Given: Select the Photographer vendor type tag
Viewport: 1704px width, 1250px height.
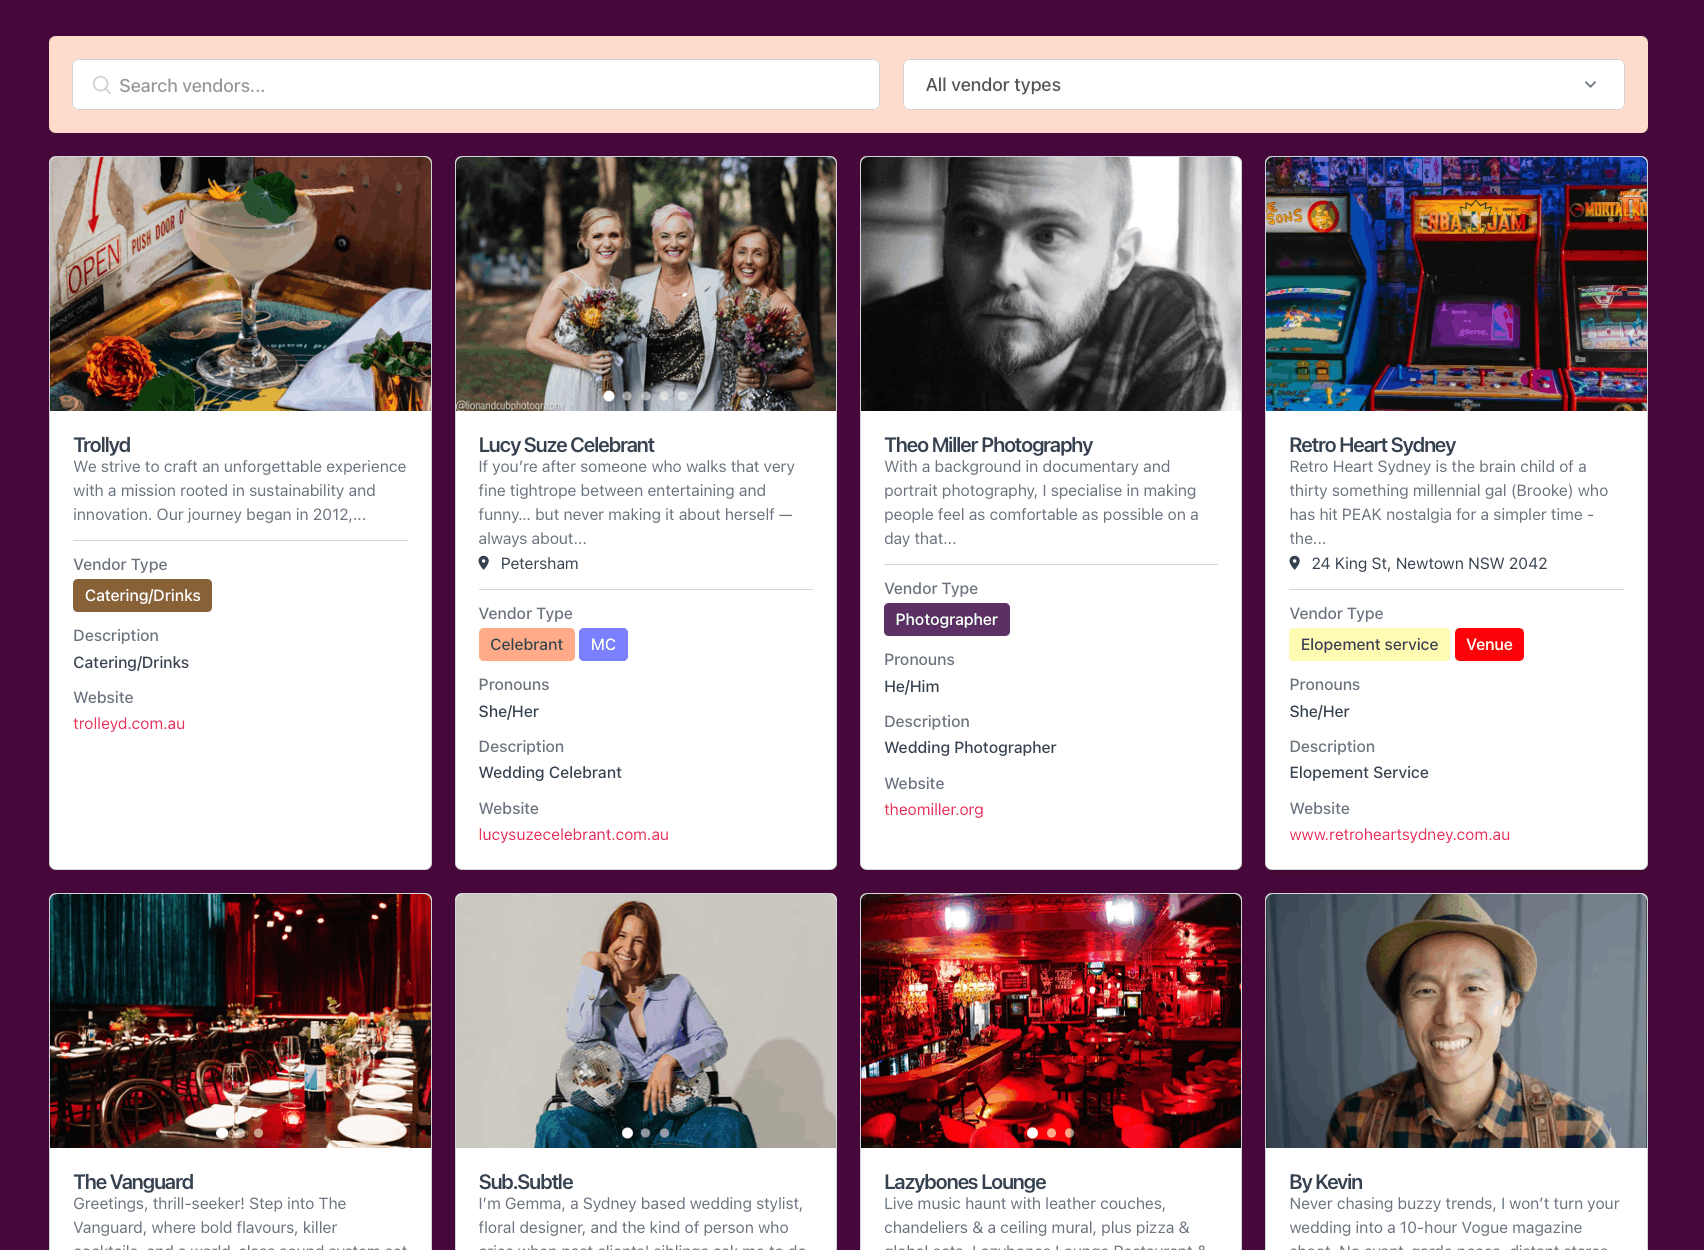Looking at the screenshot, I should [946, 619].
